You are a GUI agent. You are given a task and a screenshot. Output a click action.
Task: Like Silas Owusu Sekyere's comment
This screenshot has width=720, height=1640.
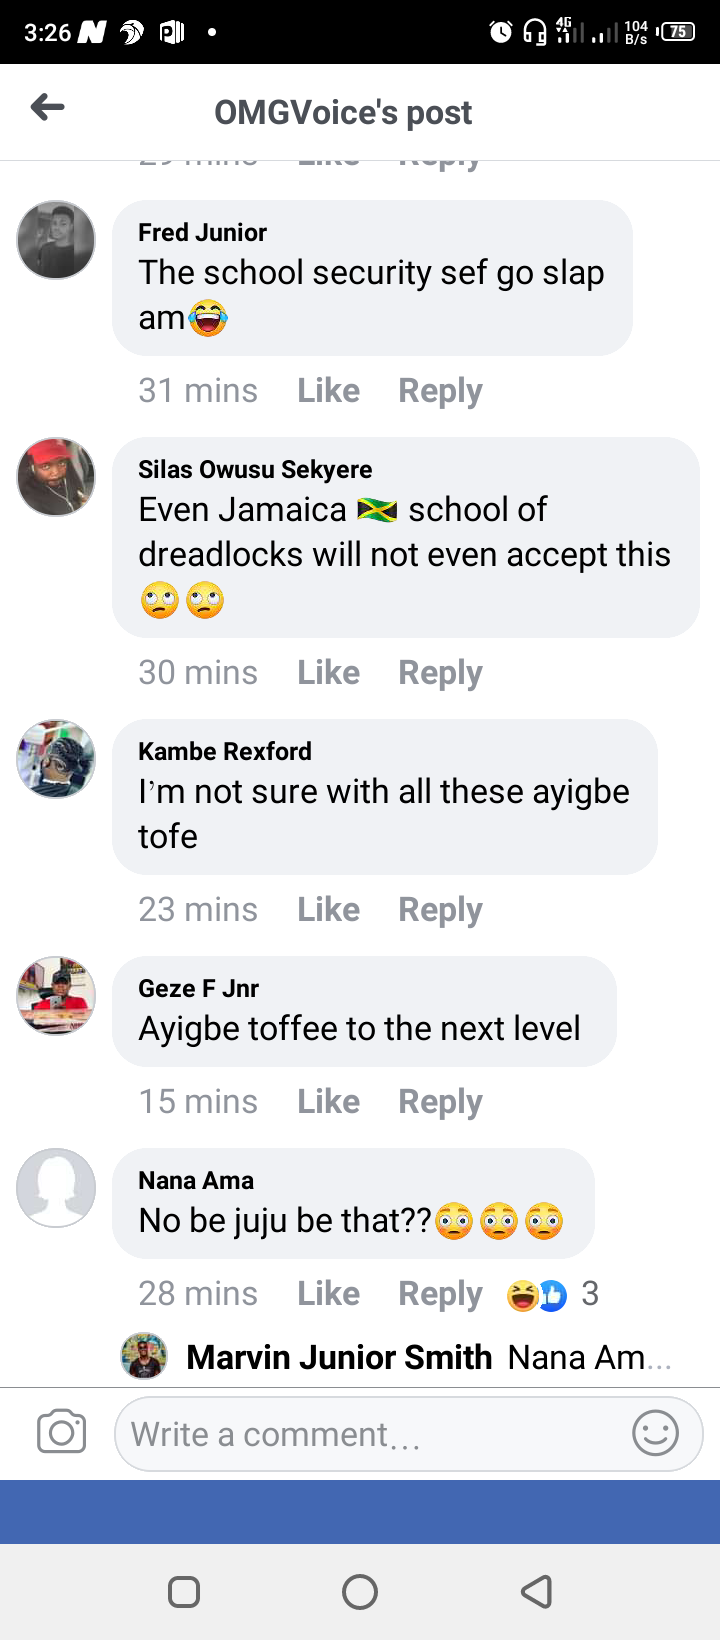[x=328, y=672]
